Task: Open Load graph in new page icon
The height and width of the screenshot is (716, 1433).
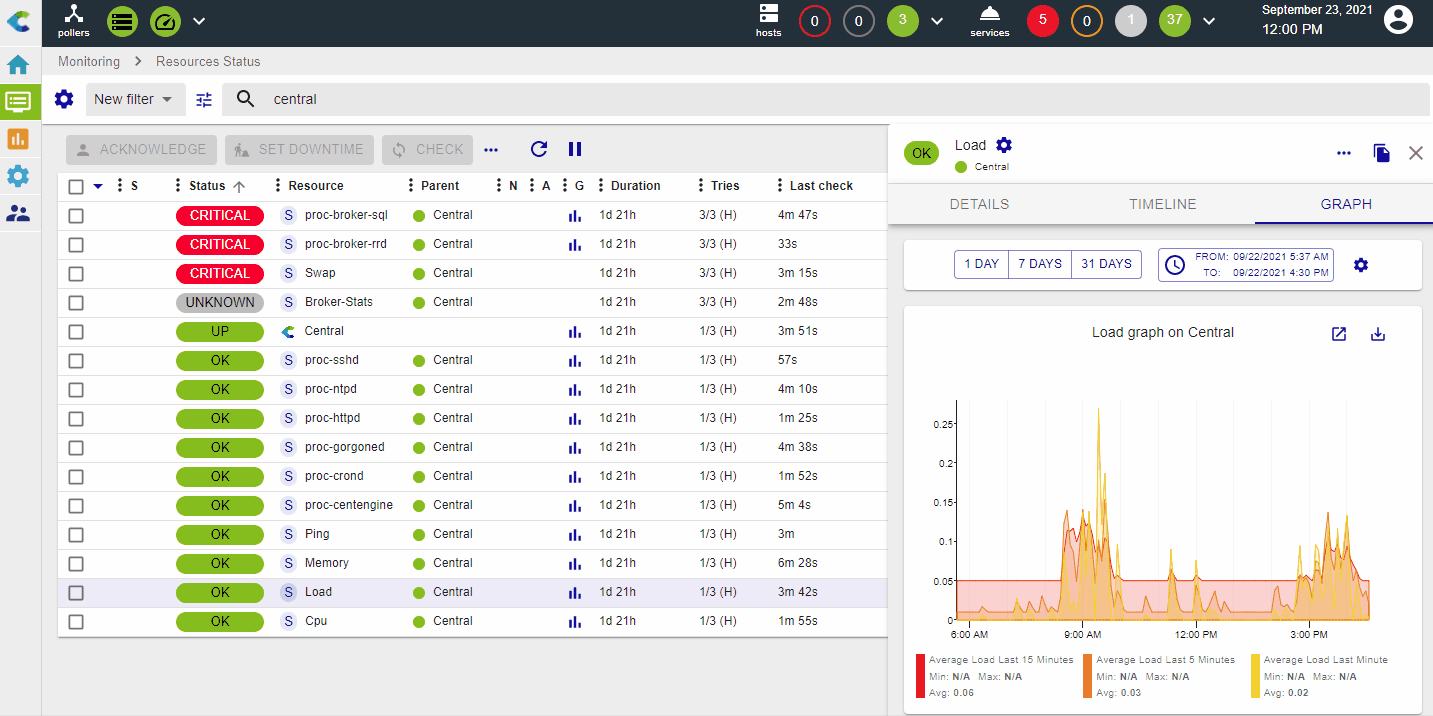Action: [1339, 334]
